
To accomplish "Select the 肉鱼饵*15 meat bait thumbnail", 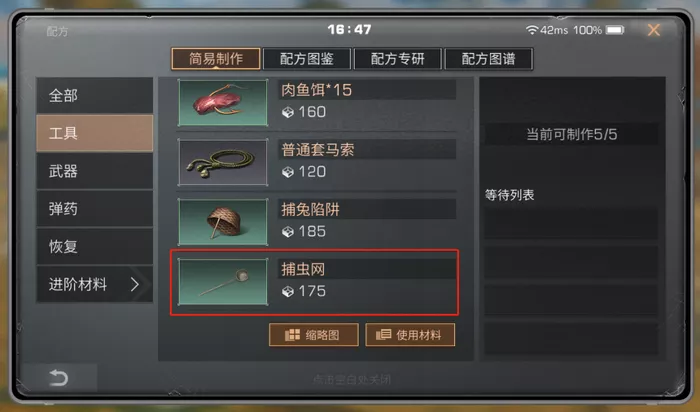I will pyautogui.click(x=223, y=103).
